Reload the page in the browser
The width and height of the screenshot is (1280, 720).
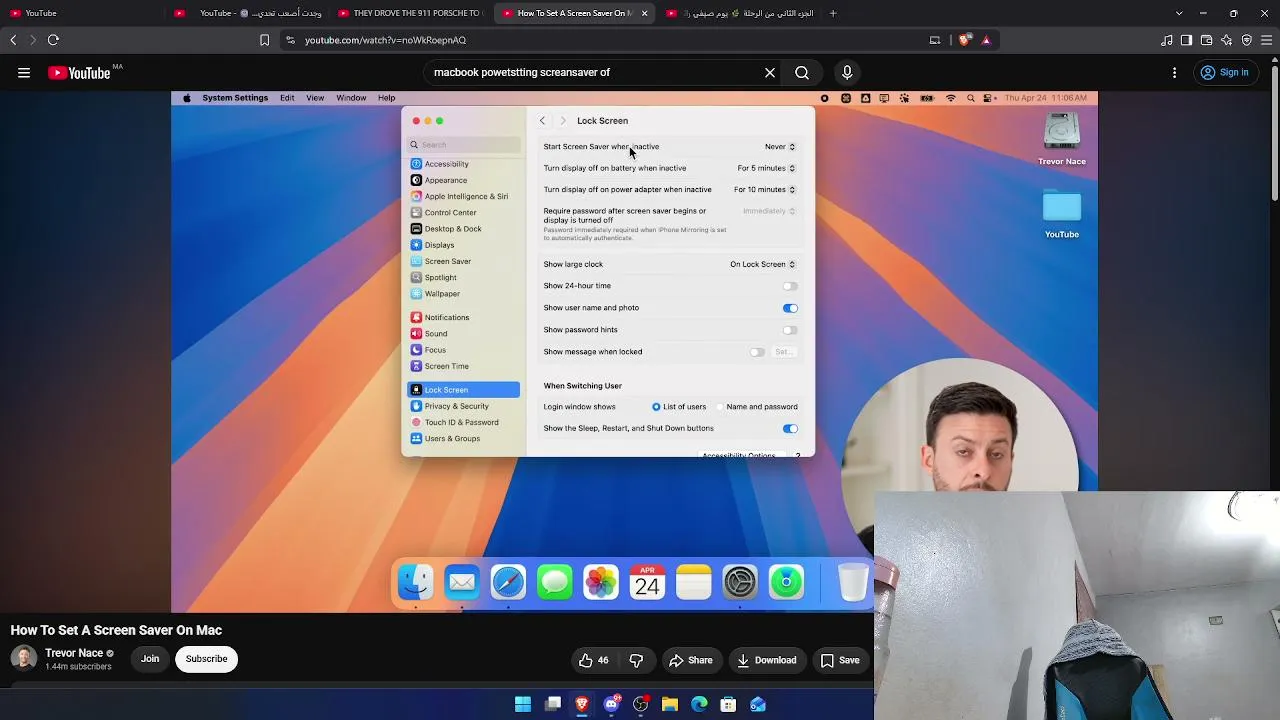pos(53,40)
